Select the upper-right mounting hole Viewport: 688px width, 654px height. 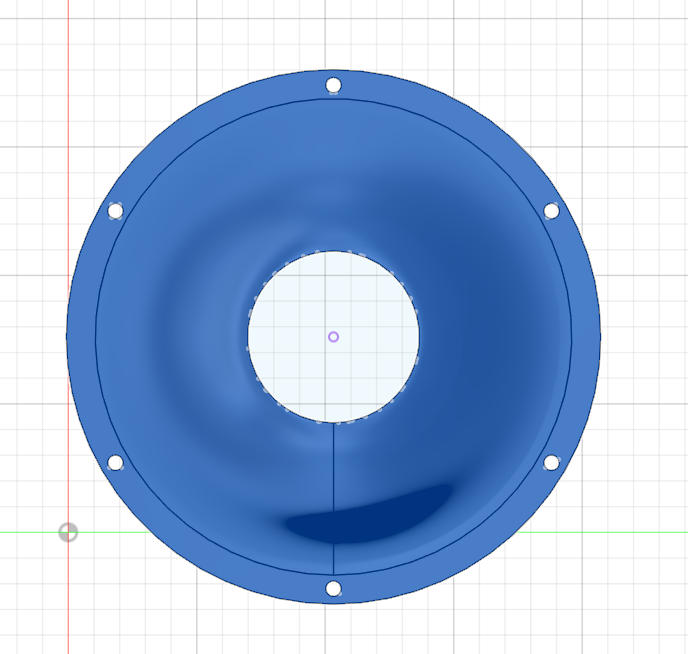coord(551,211)
